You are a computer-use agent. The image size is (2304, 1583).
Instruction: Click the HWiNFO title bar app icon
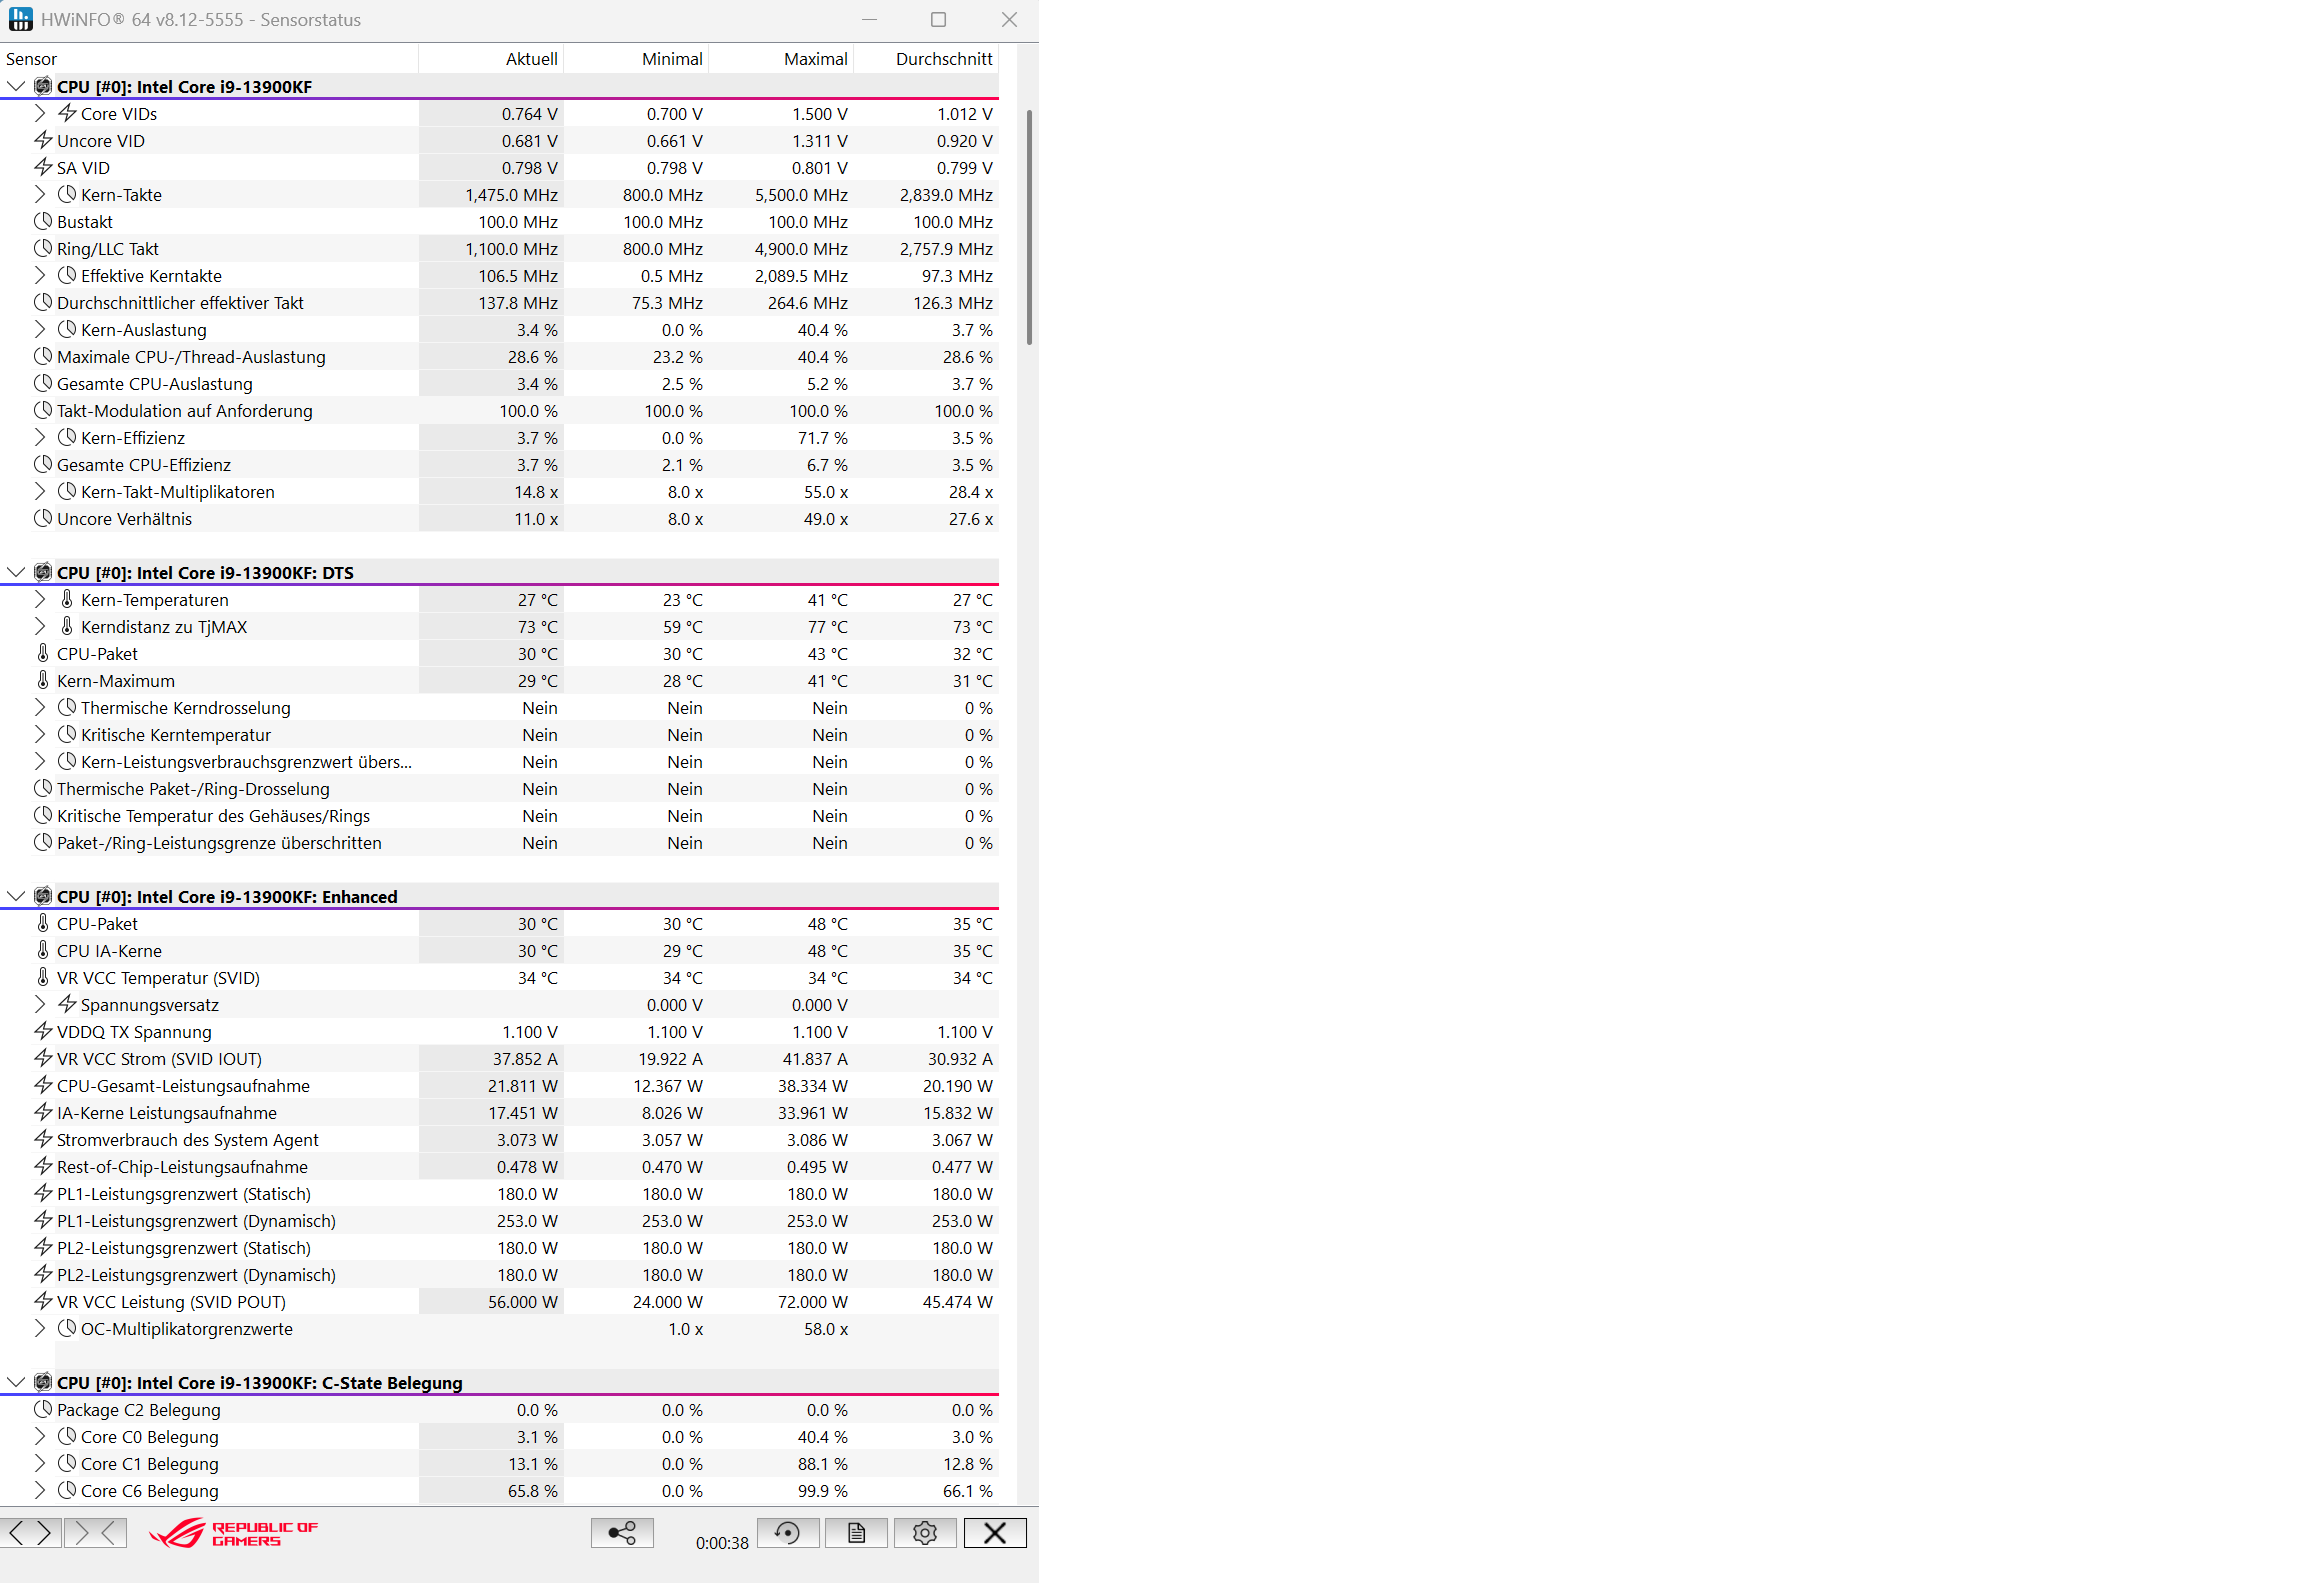click(20, 19)
